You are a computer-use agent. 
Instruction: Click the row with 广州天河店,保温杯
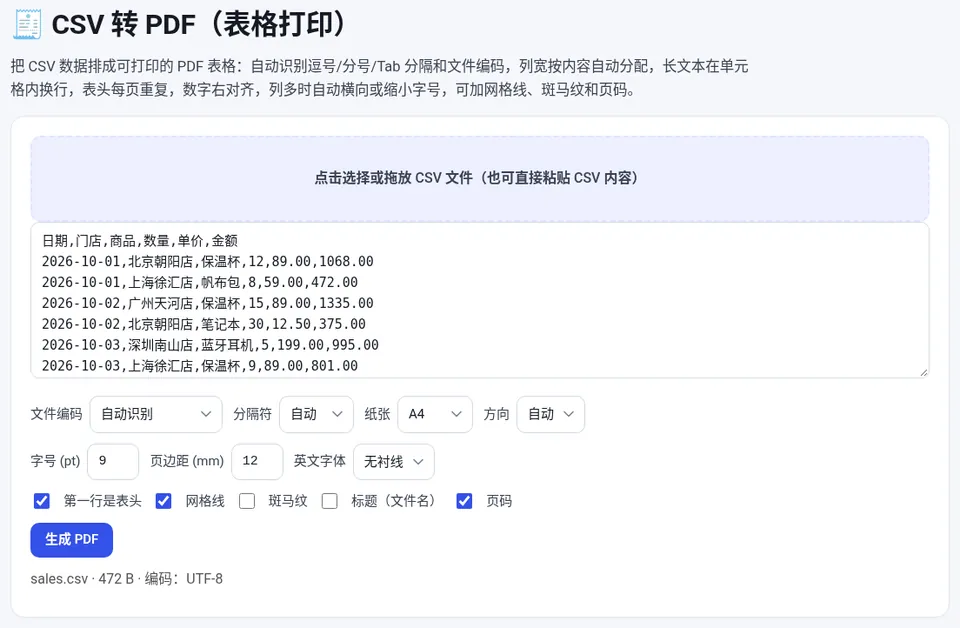(x=208, y=304)
